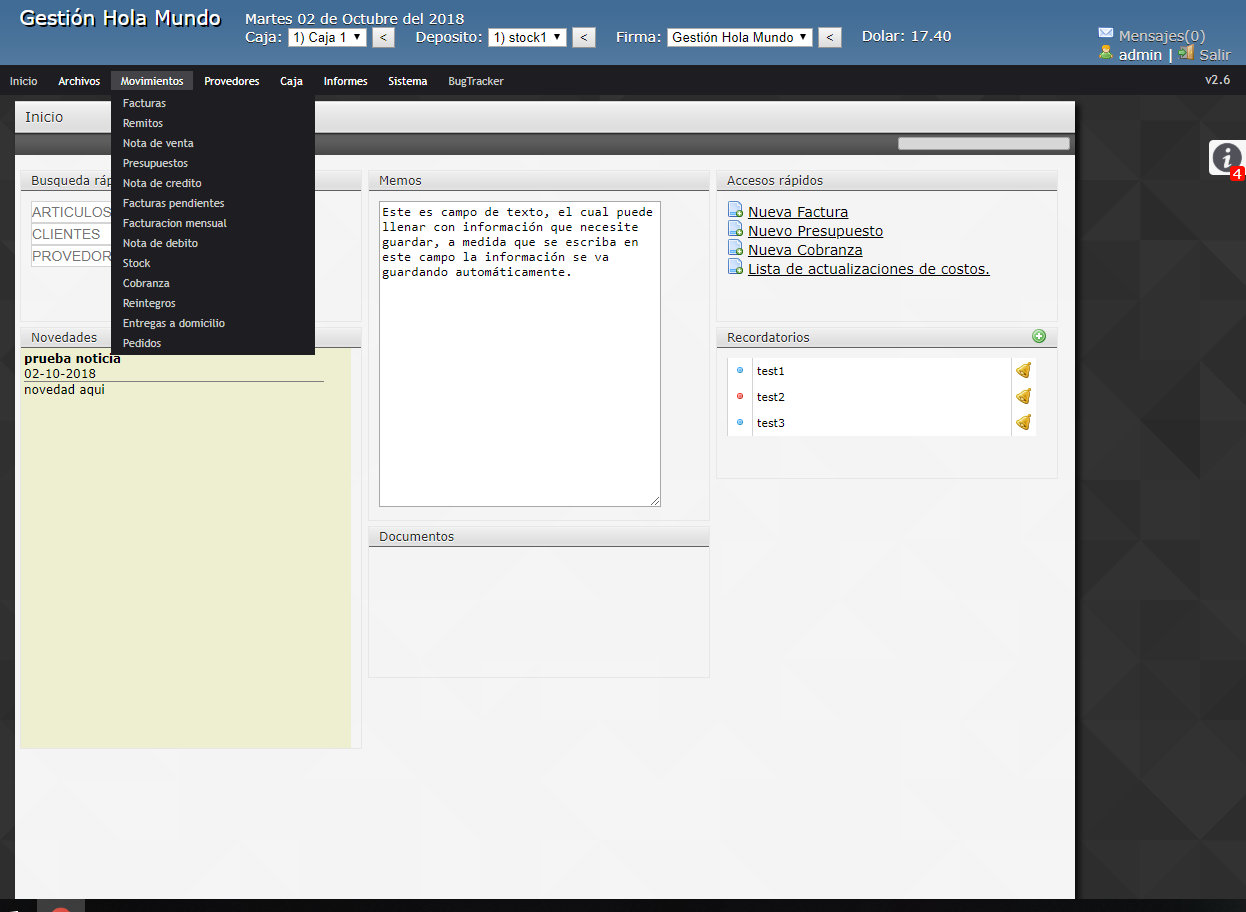This screenshot has width=1246, height=912.
Task: Click the bell icon for test2 reminder
Action: pyautogui.click(x=1023, y=397)
